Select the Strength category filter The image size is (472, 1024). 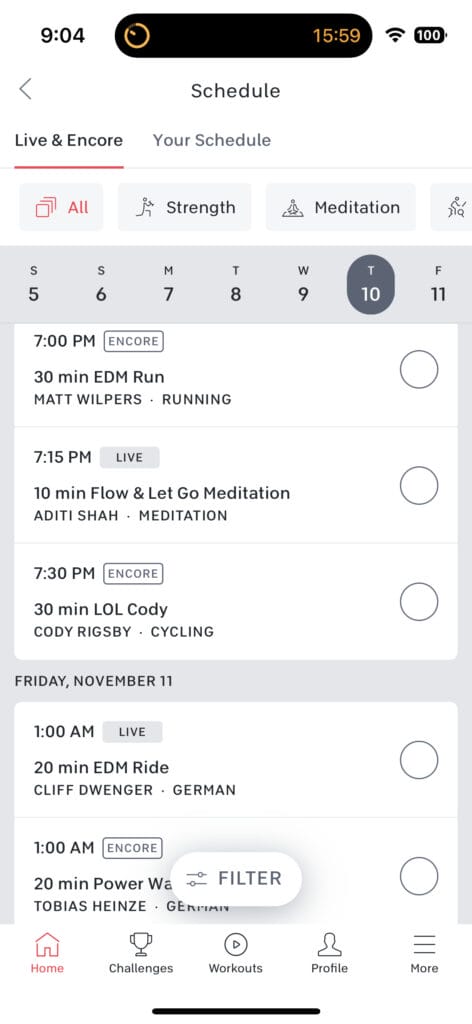(184, 207)
